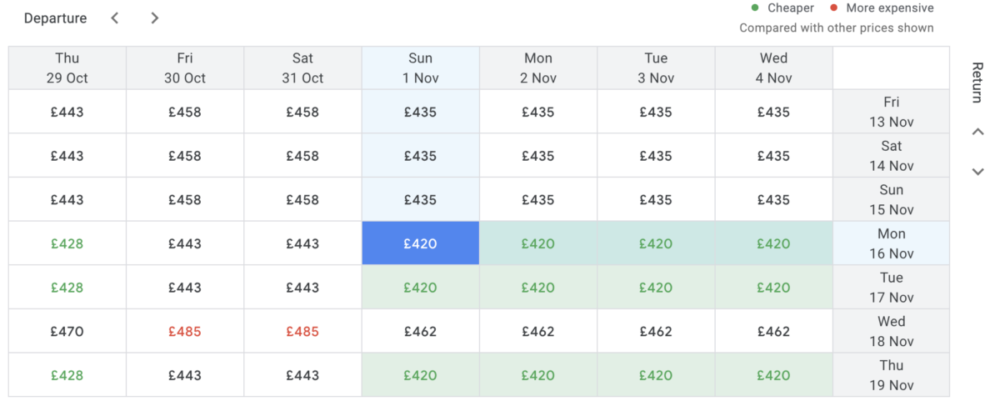Click the next departure dates arrow
This screenshot has width=1000, height=411.
pos(154,18)
